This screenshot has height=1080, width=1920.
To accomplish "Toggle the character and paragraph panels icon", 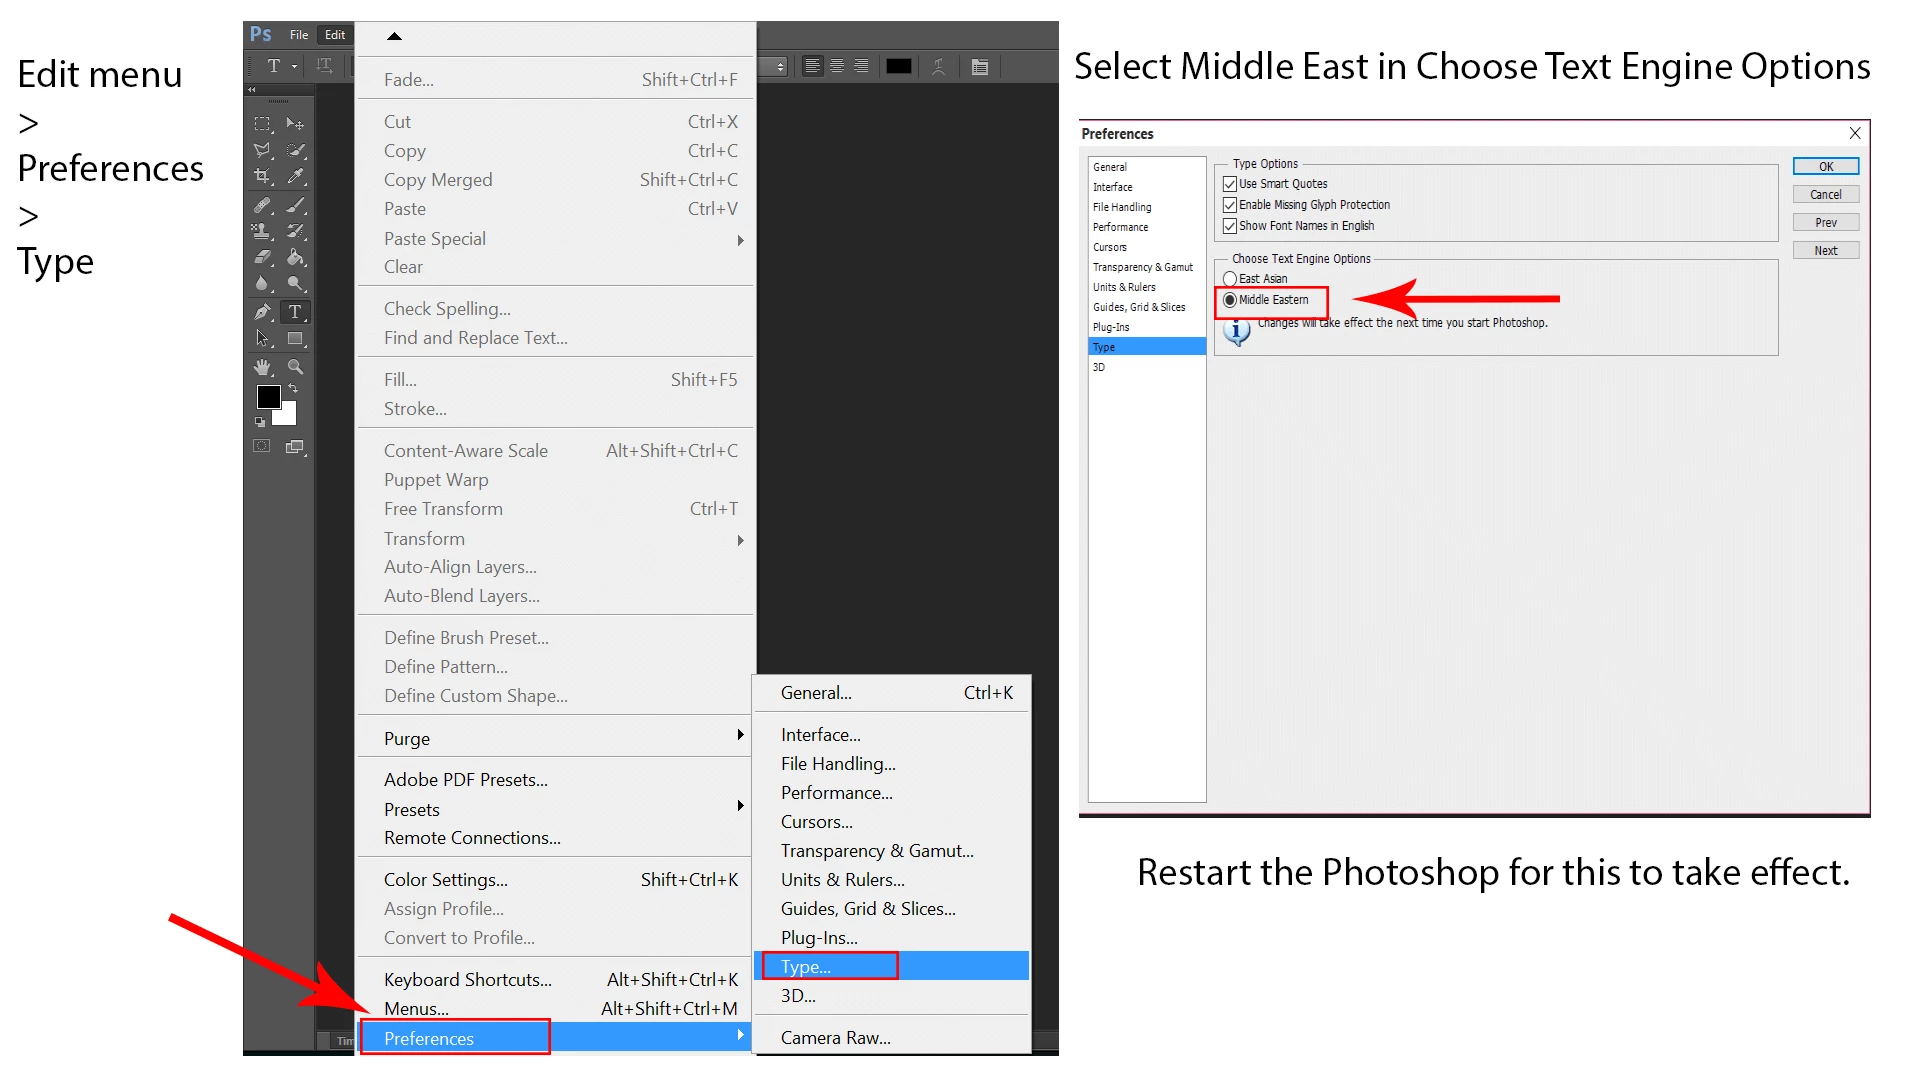I will pos(980,67).
